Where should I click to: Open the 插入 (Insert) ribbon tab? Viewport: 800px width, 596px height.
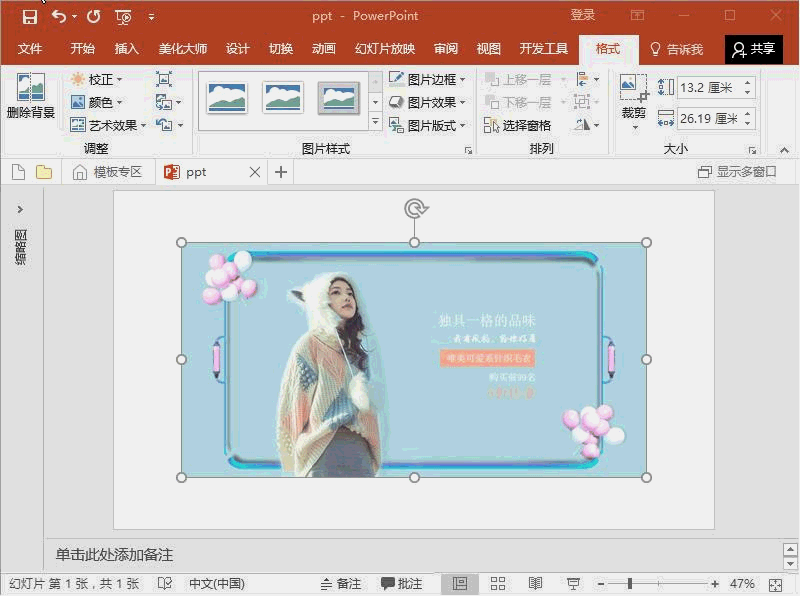(127, 49)
